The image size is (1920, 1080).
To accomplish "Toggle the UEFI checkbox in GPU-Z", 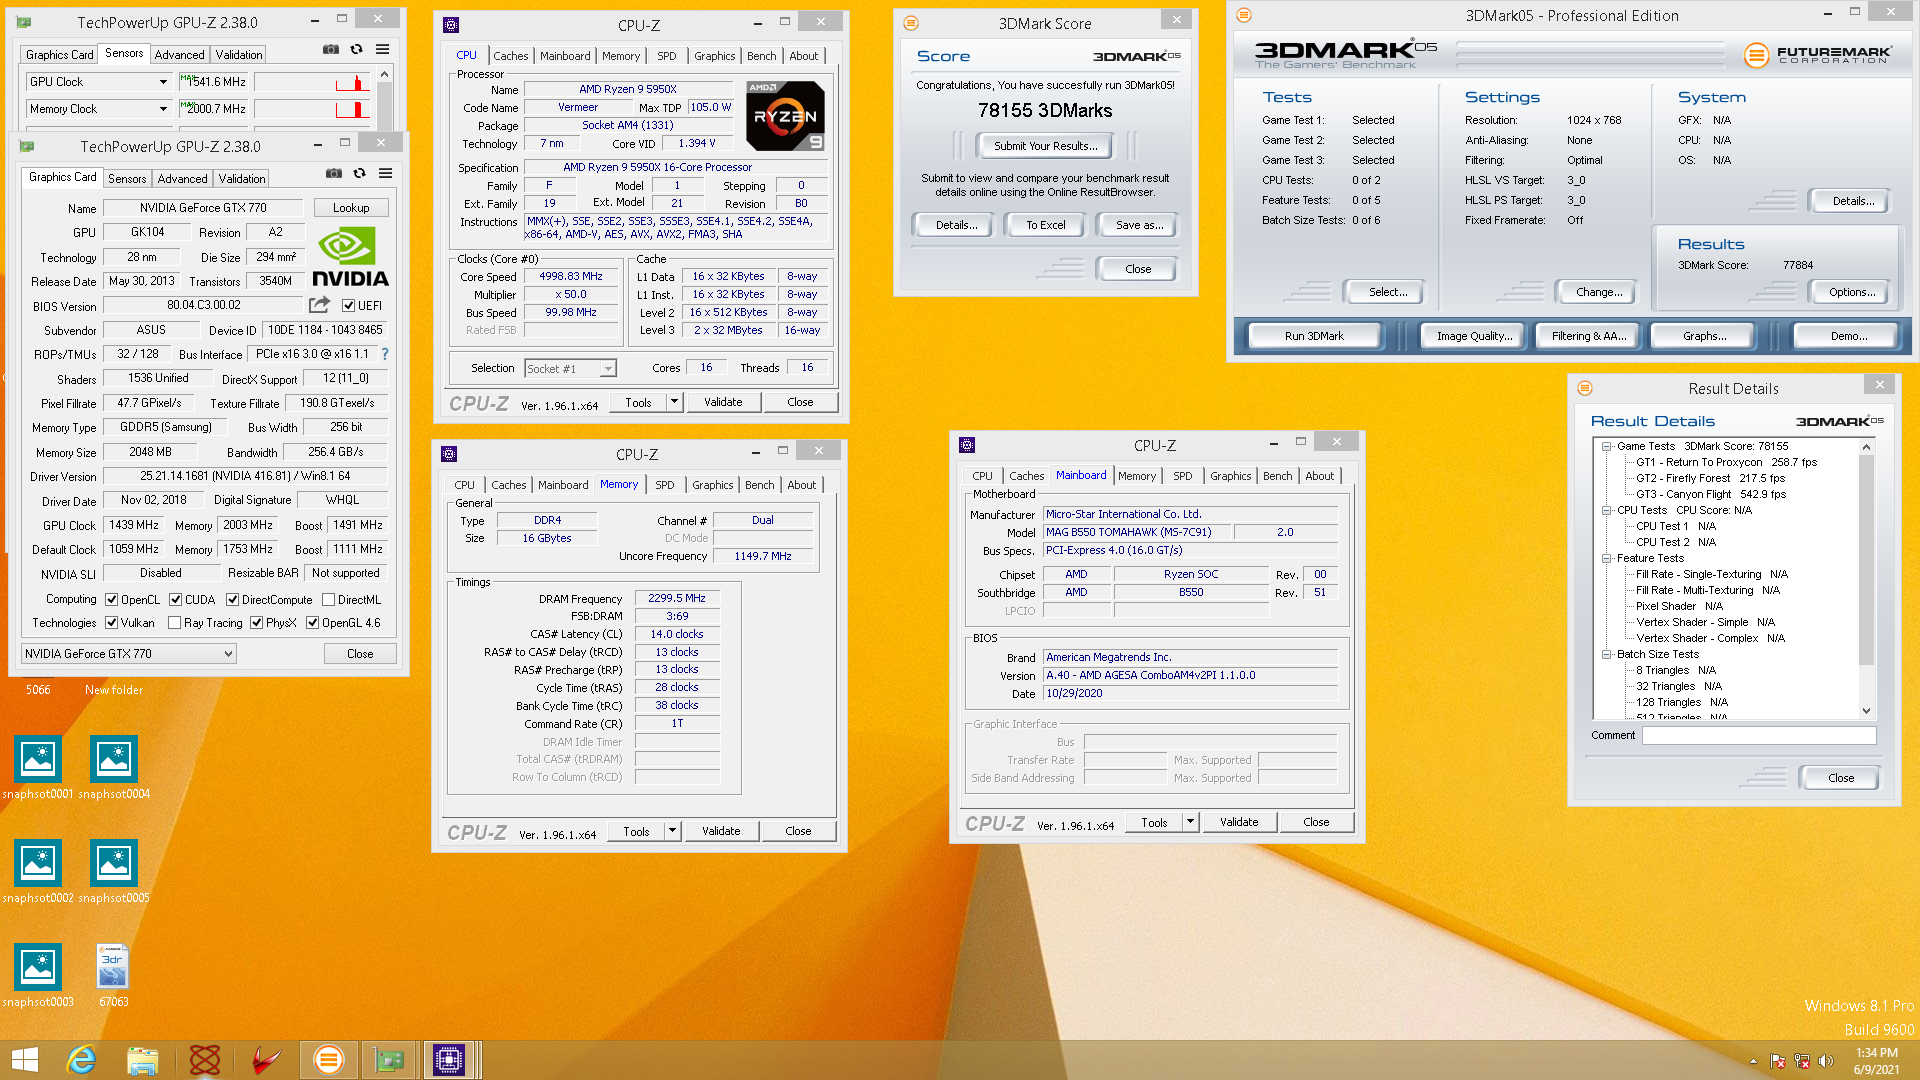I will click(348, 306).
